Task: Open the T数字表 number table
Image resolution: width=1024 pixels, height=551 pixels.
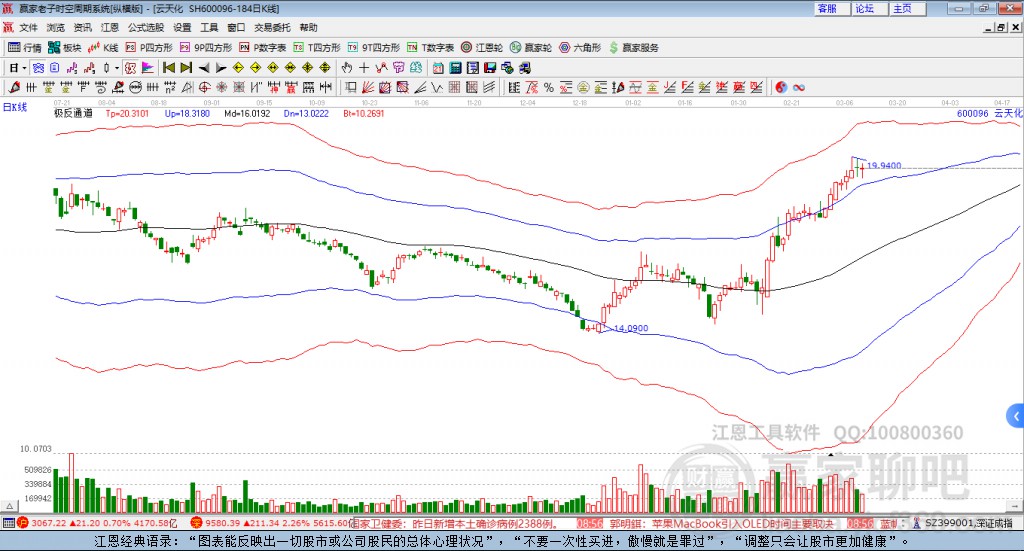Action: [x=430, y=48]
